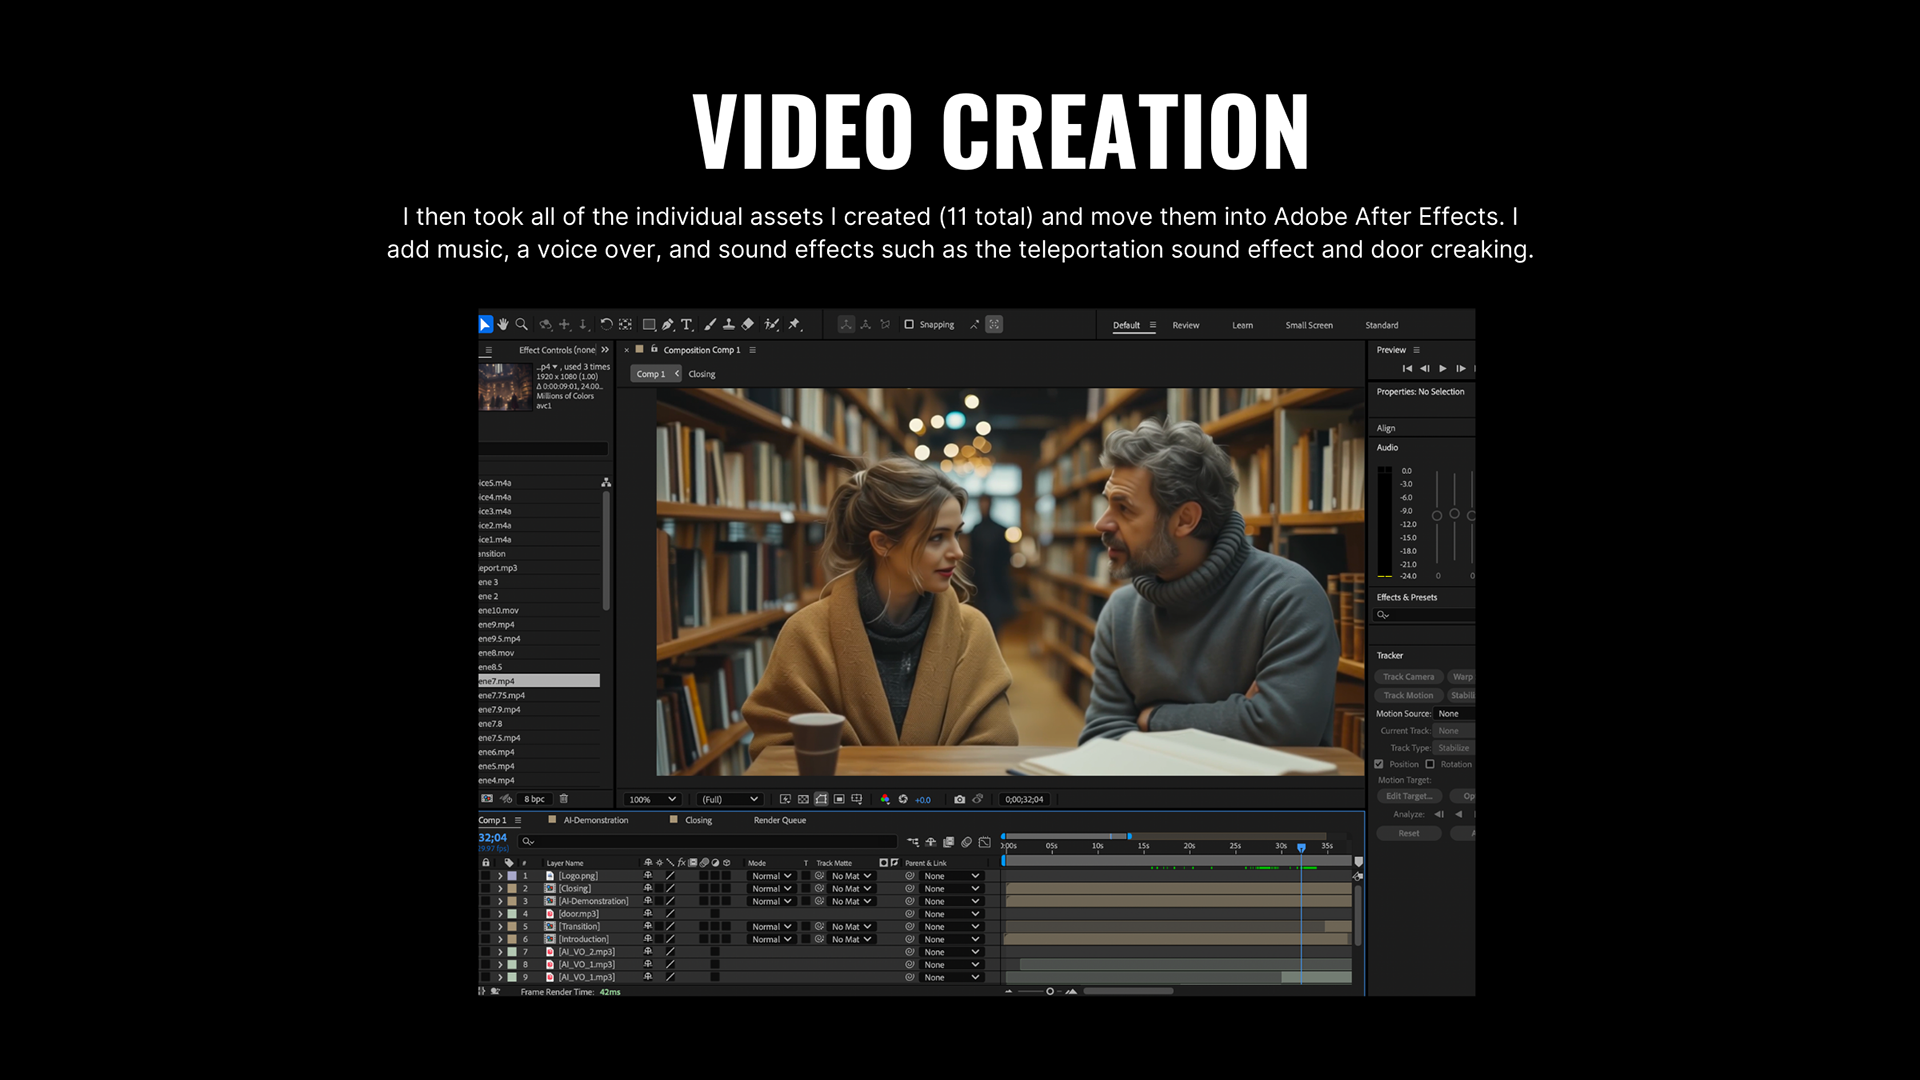Viewport: 1920px width, 1080px height.
Task: Toggle visibility box of door.mp3 layer
Action: pos(486,914)
